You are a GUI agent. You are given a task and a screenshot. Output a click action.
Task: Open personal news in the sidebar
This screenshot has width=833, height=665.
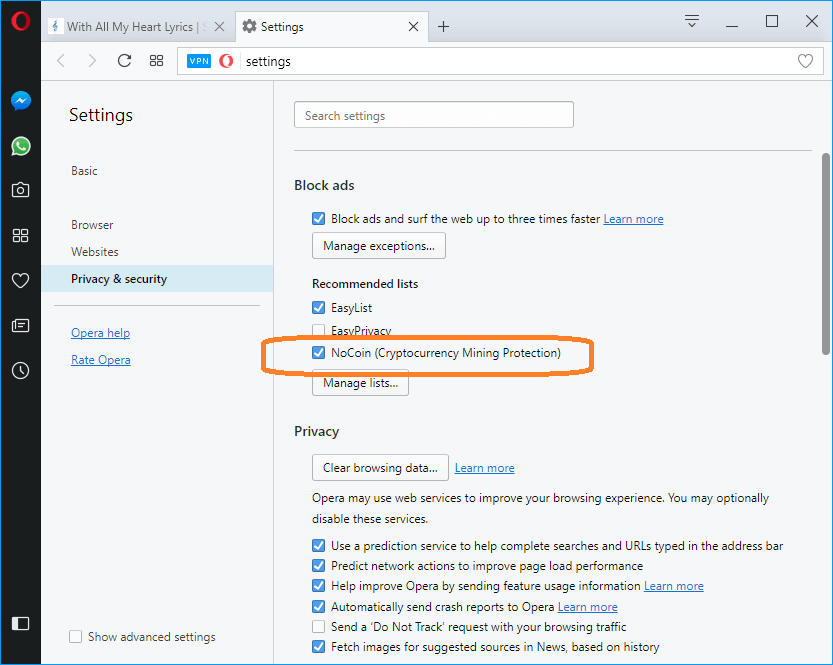(x=21, y=325)
